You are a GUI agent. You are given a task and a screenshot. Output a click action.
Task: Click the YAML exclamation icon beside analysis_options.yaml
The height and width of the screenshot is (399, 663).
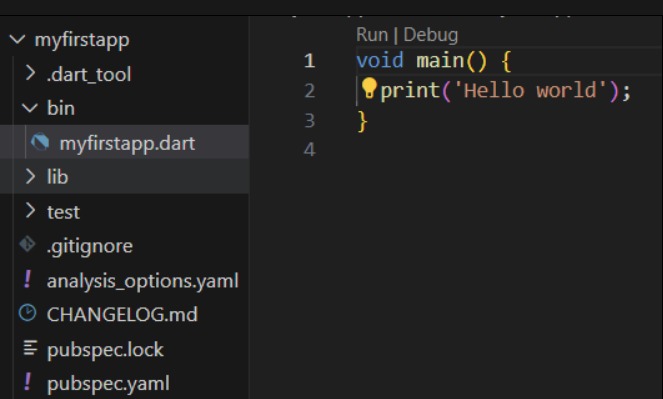27,279
